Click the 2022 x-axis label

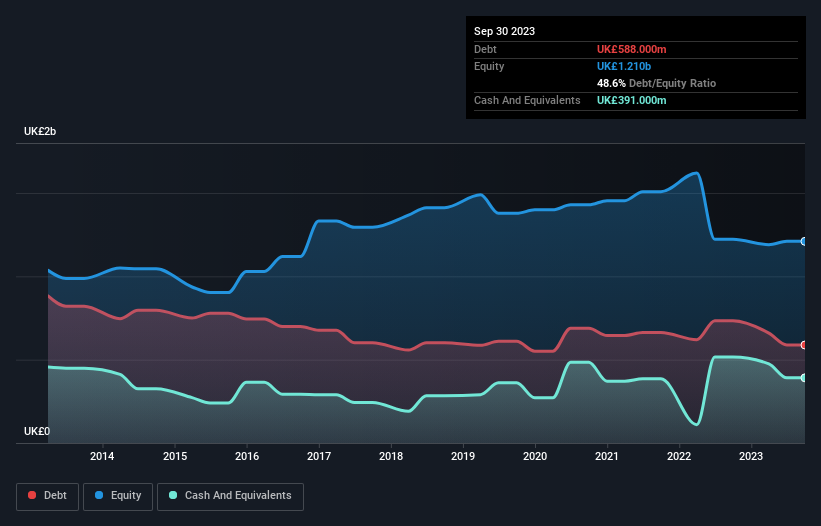(679, 457)
